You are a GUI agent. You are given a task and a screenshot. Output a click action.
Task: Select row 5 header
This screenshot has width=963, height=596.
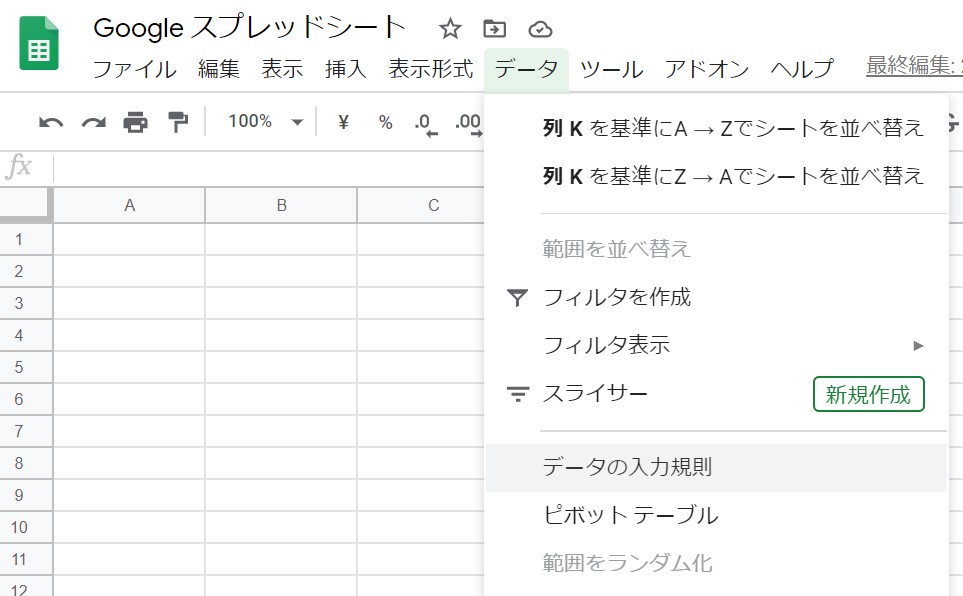coord(26,367)
